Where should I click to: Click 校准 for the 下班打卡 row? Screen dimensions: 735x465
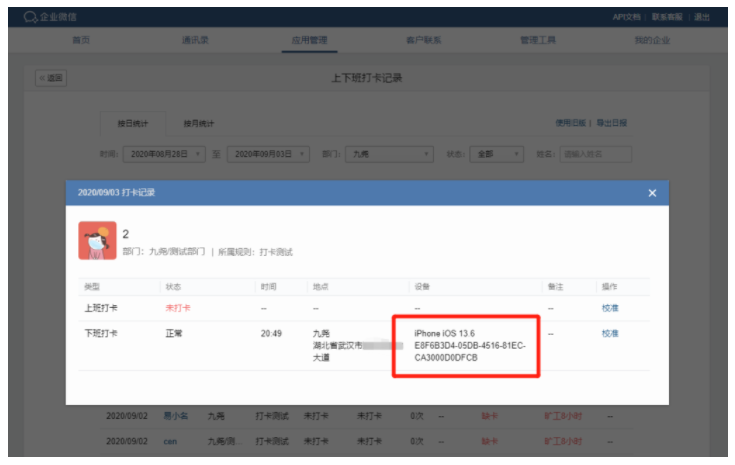point(610,334)
